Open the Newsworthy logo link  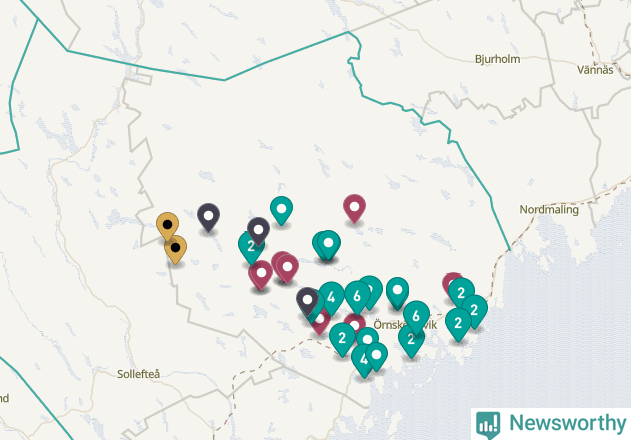[551, 424]
